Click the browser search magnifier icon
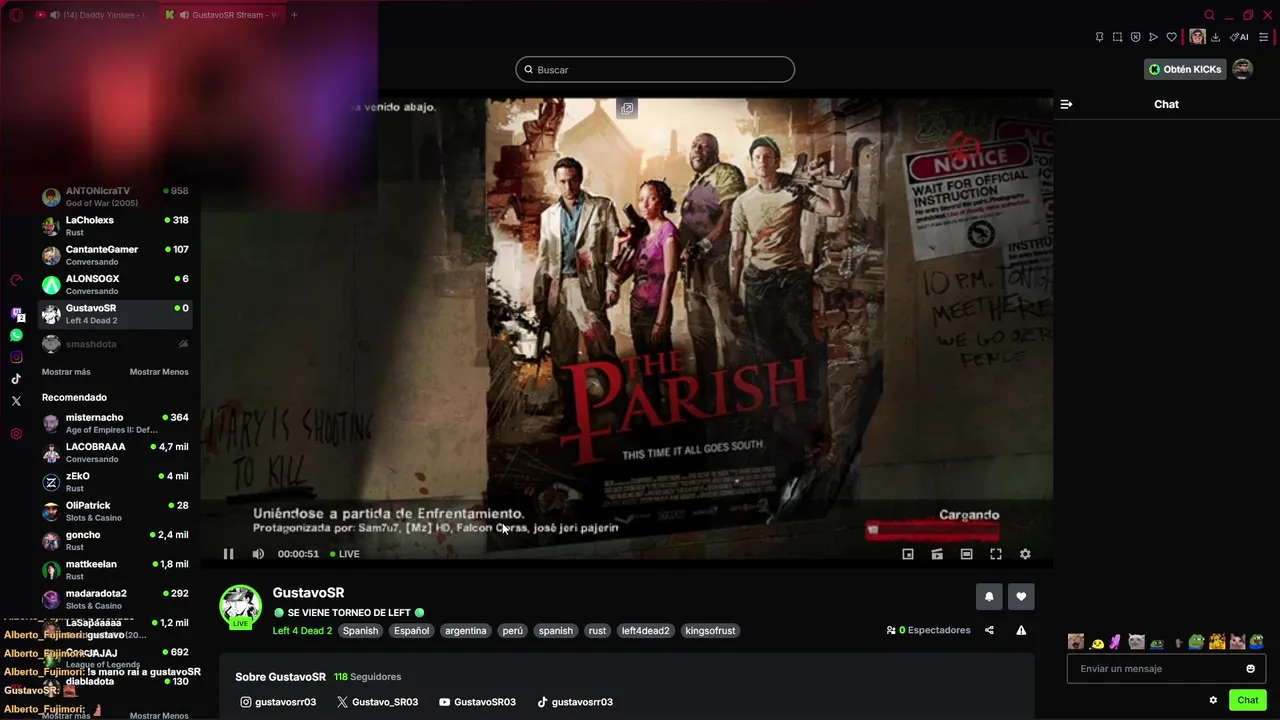 coord(1209,15)
